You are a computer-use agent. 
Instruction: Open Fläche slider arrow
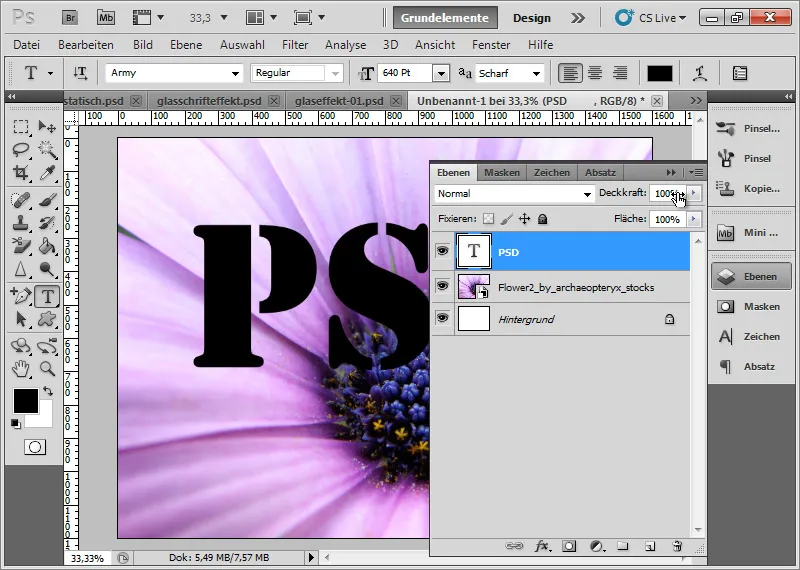point(693,219)
